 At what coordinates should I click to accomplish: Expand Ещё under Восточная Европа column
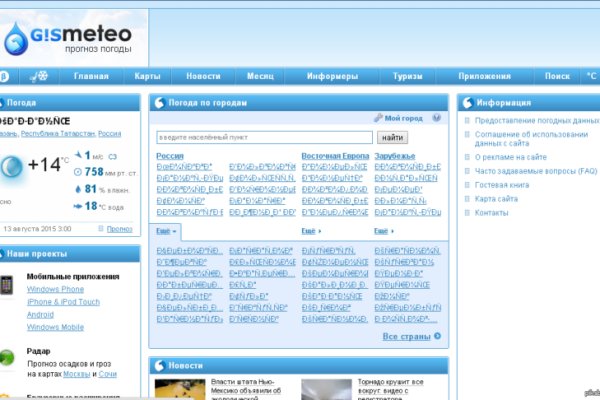point(312,231)
